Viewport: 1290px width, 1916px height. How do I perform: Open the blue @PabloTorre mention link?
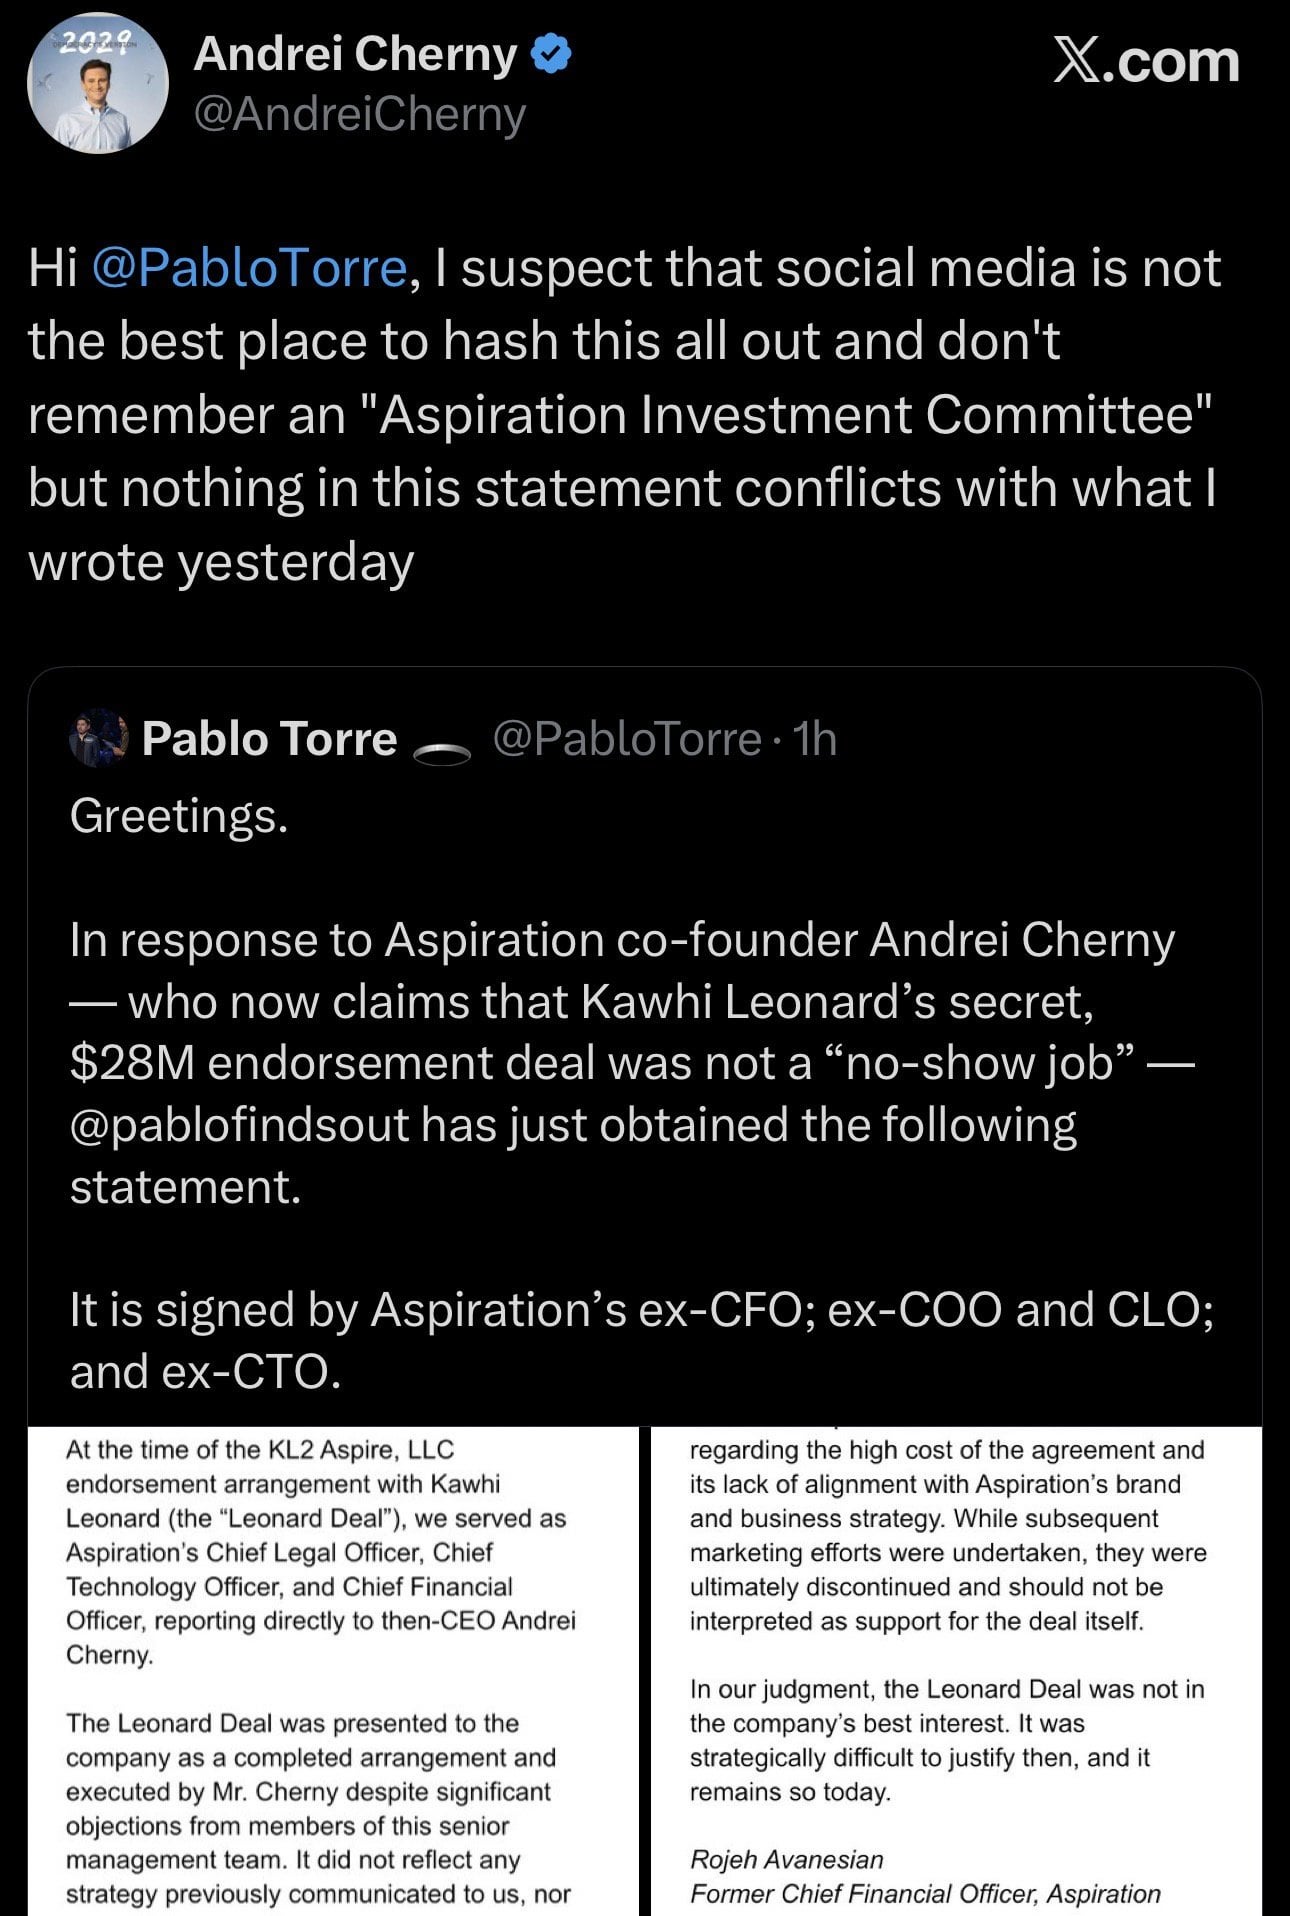coord(249,268)
